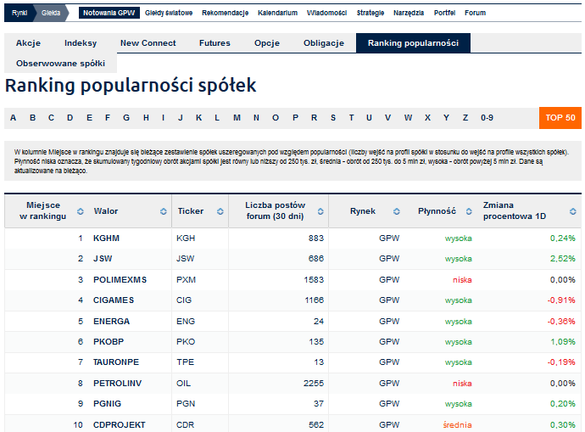The width and height of the screenshot is (585, 432).
Task: Sort table using Płynność arrow icon
Action: tap(469, 212)
